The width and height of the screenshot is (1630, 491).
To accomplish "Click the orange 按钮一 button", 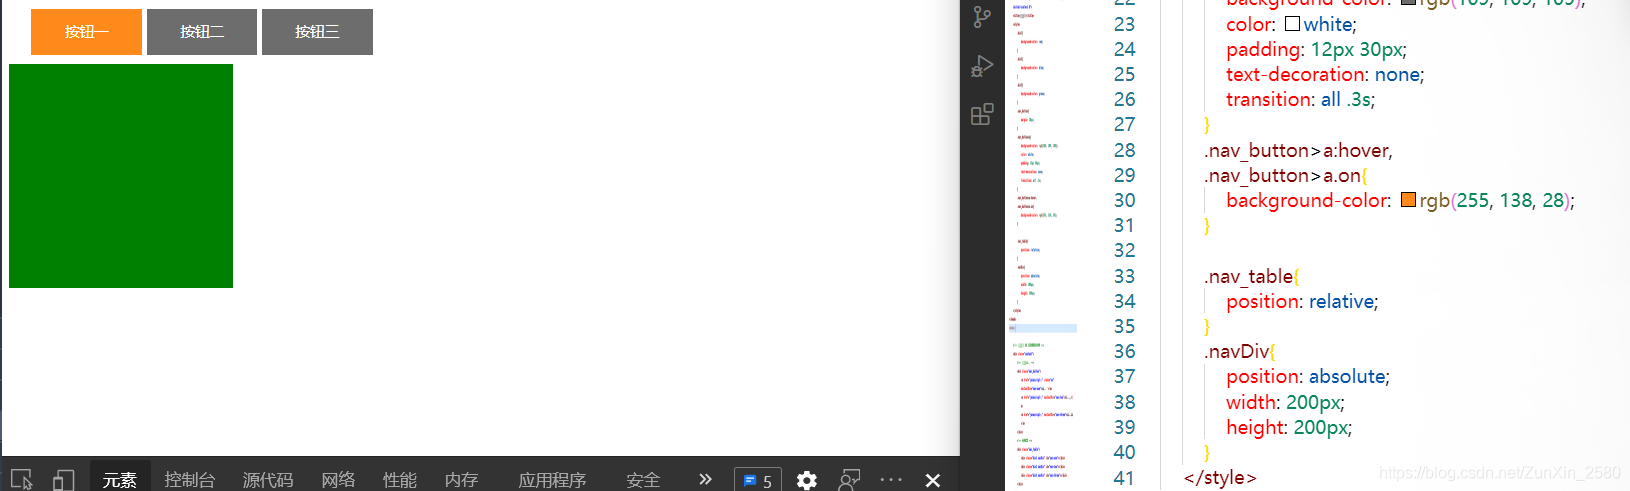I will tap(86, 32).
